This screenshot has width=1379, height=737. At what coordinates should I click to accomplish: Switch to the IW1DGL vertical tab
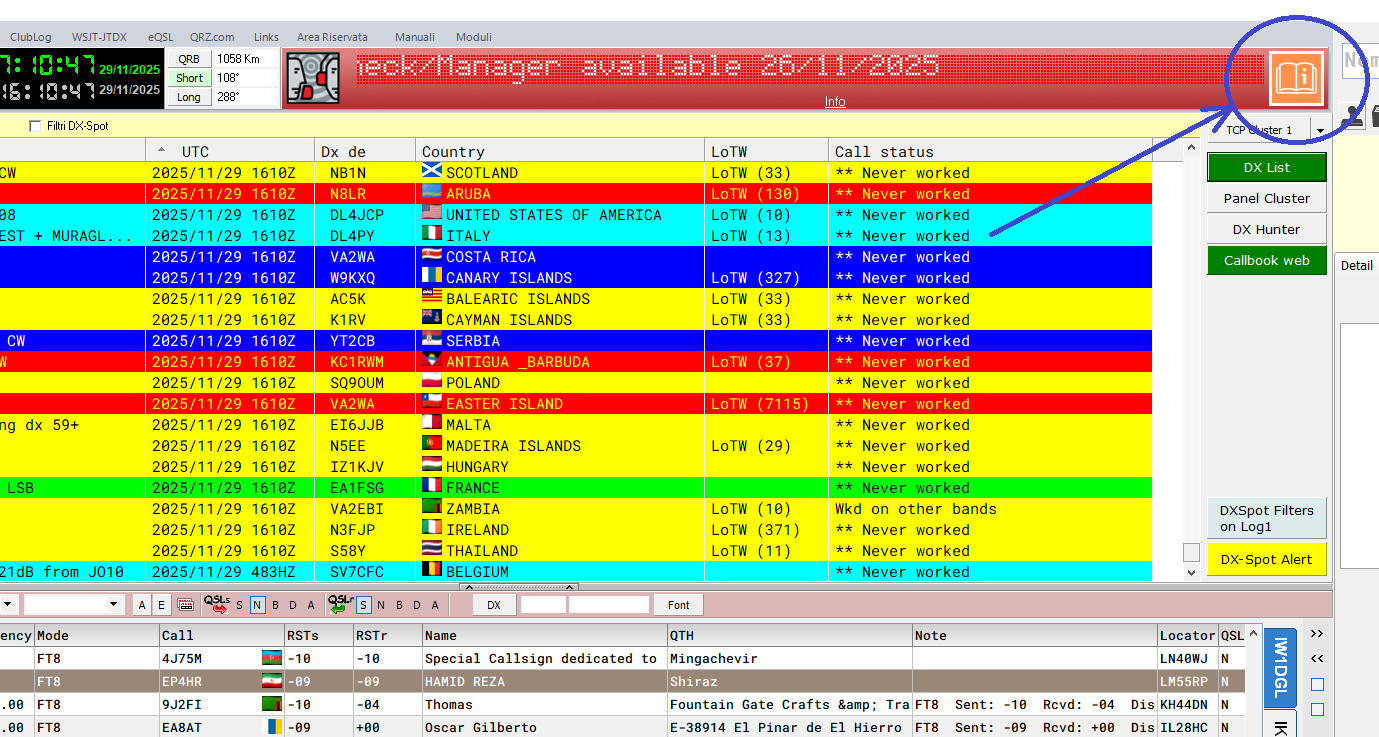[x=1280, y=667]
